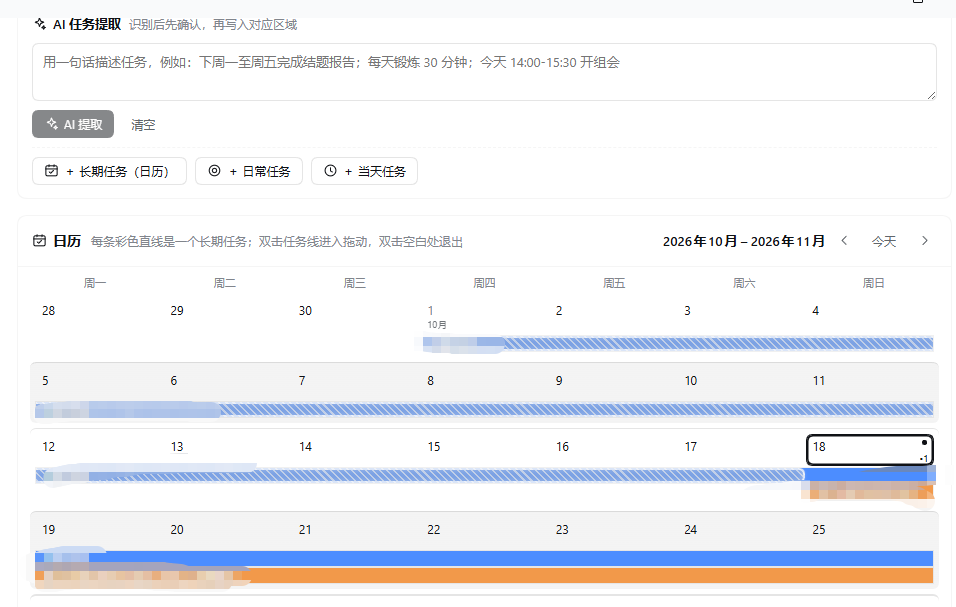Click the solid blue task line in 19–25 week

point(484,558)
